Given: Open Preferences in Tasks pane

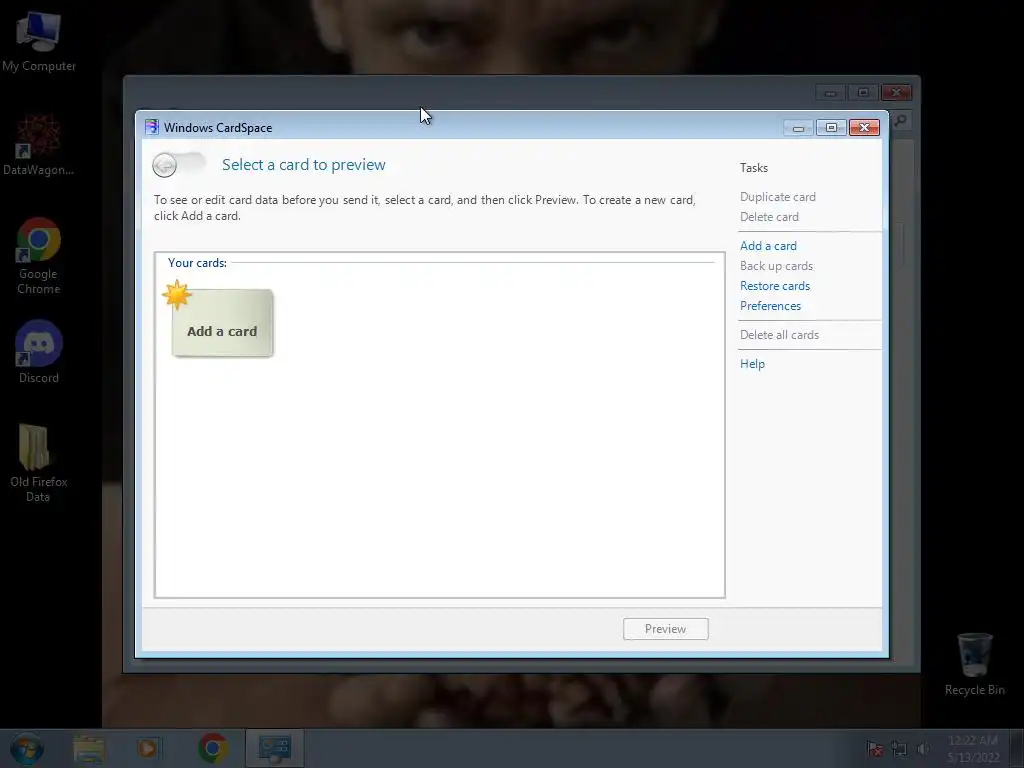Looking at the screenshot, I should coord(770,306).
